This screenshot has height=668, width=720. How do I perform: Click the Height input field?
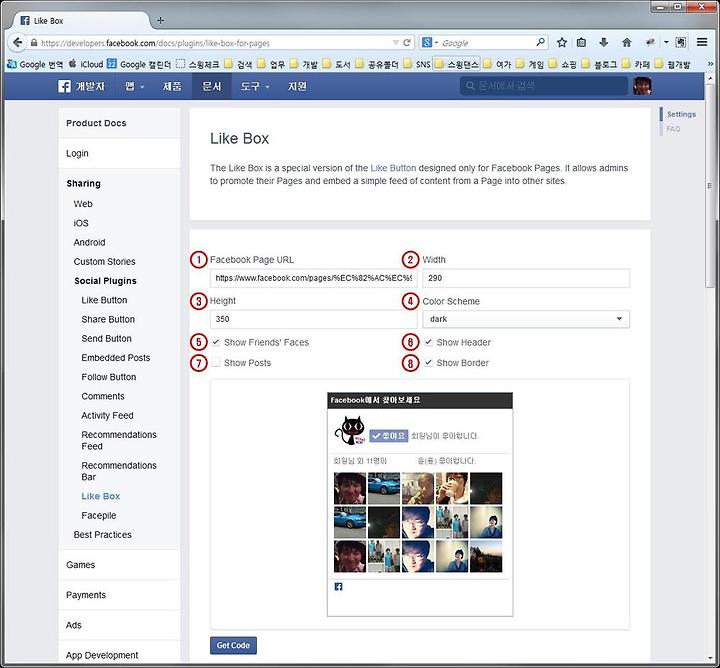[x=314, y=319]
